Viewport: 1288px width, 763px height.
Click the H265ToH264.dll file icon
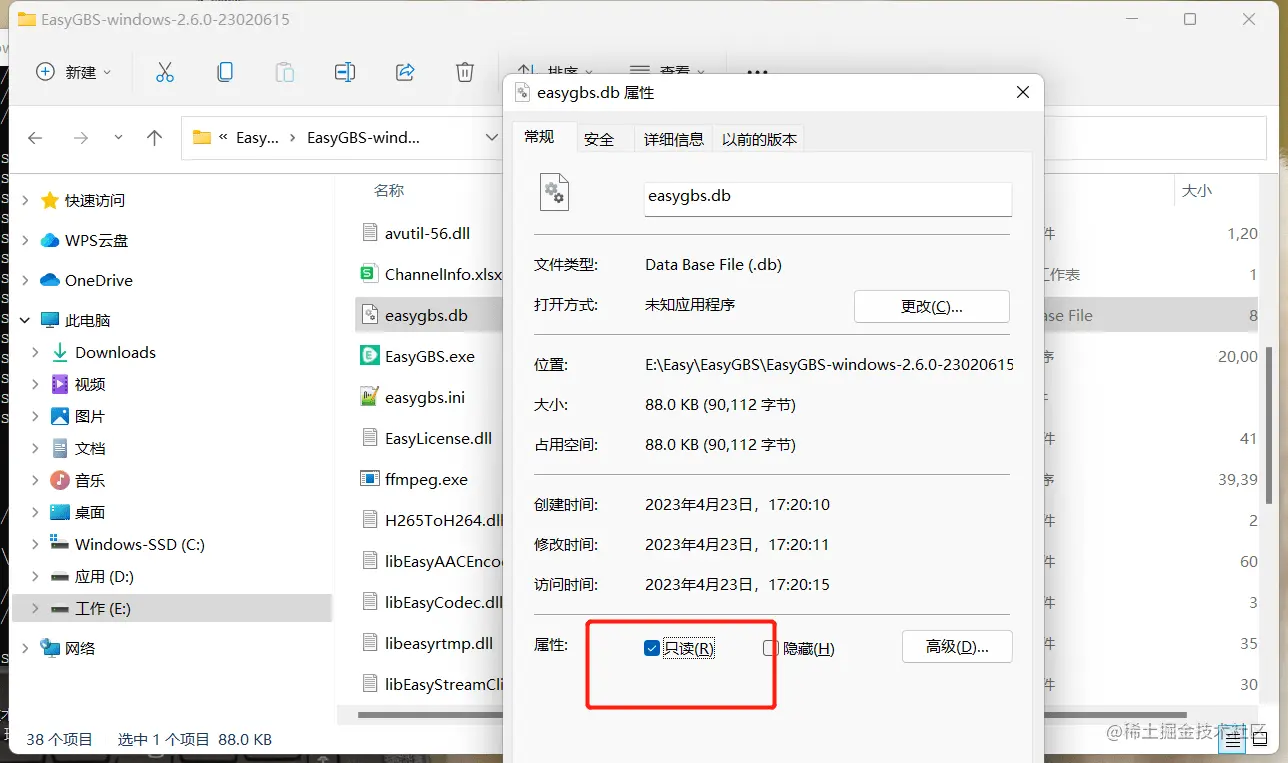pos(369,520)
